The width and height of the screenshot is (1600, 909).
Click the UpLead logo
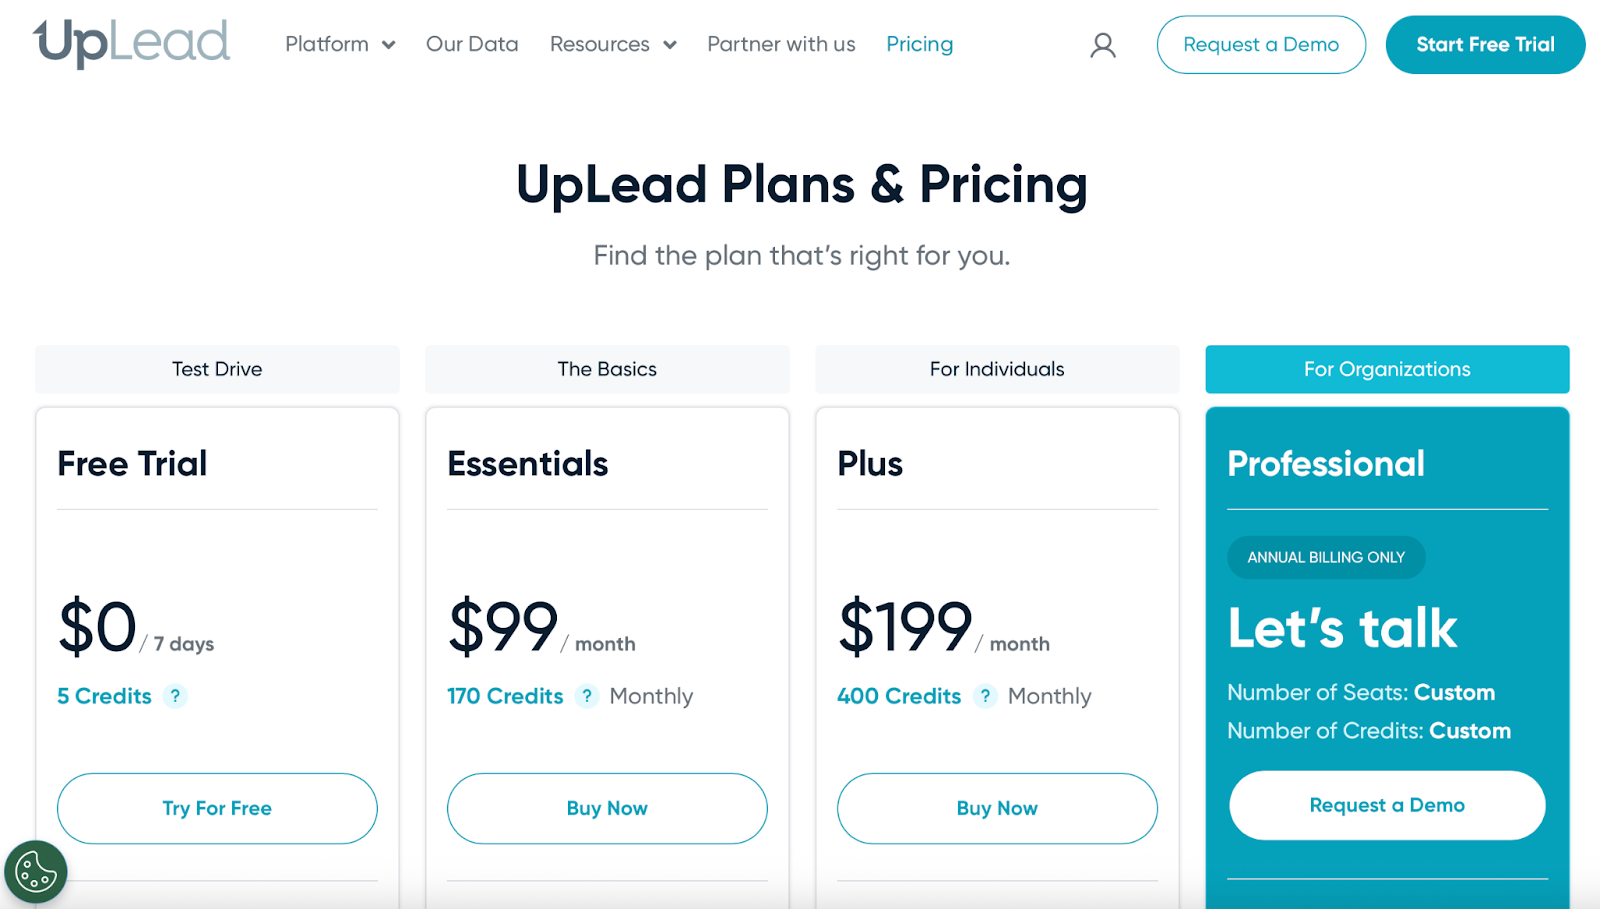130,41
